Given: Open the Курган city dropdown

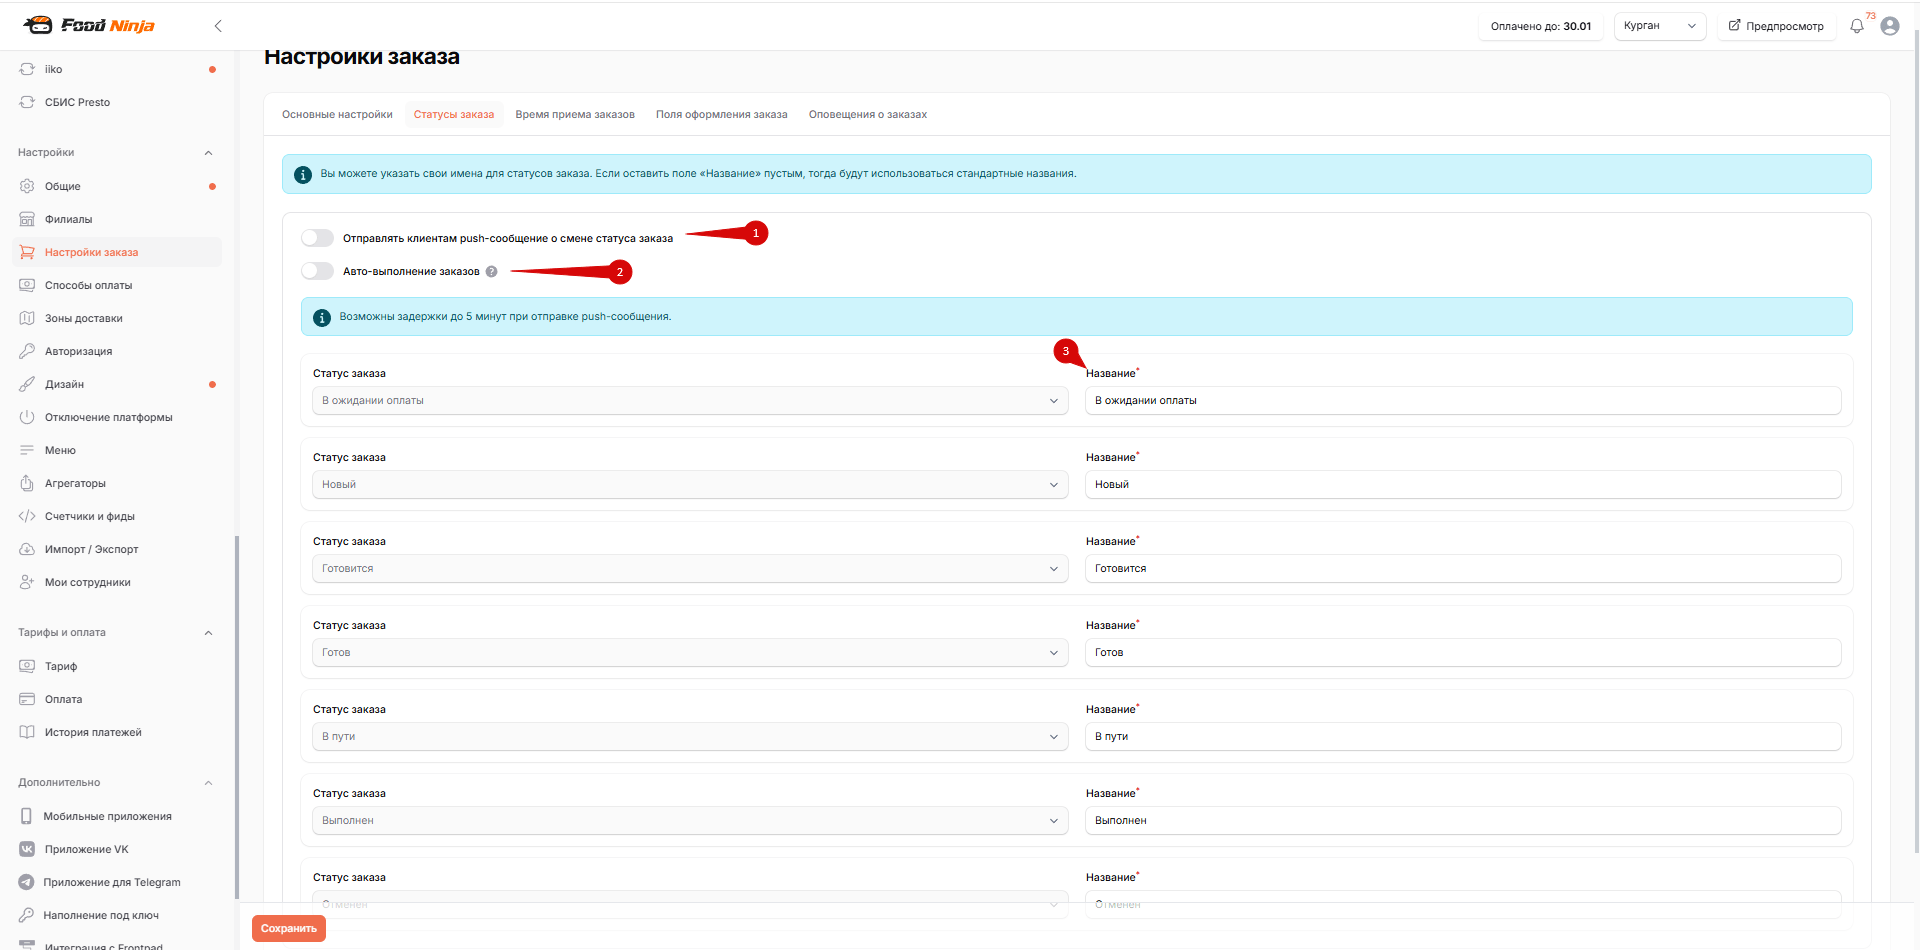Looking at the screenshot, I should [1660, 26].
